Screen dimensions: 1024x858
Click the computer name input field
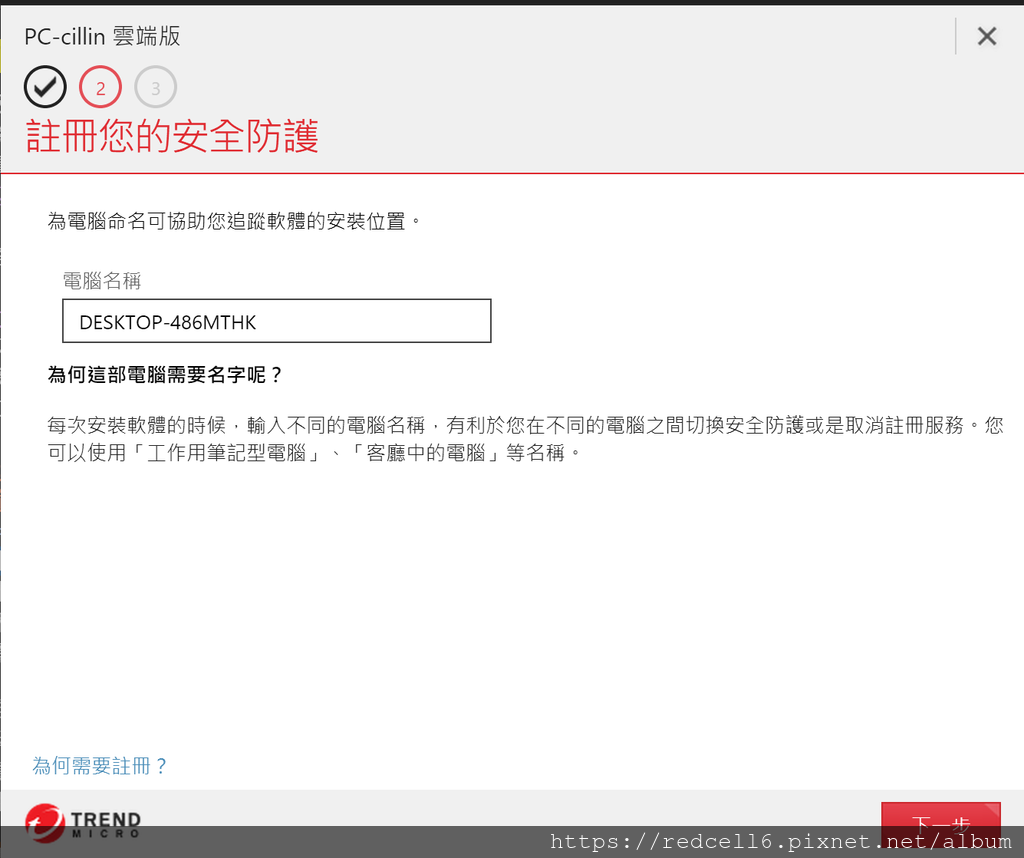tap(277, 321)
